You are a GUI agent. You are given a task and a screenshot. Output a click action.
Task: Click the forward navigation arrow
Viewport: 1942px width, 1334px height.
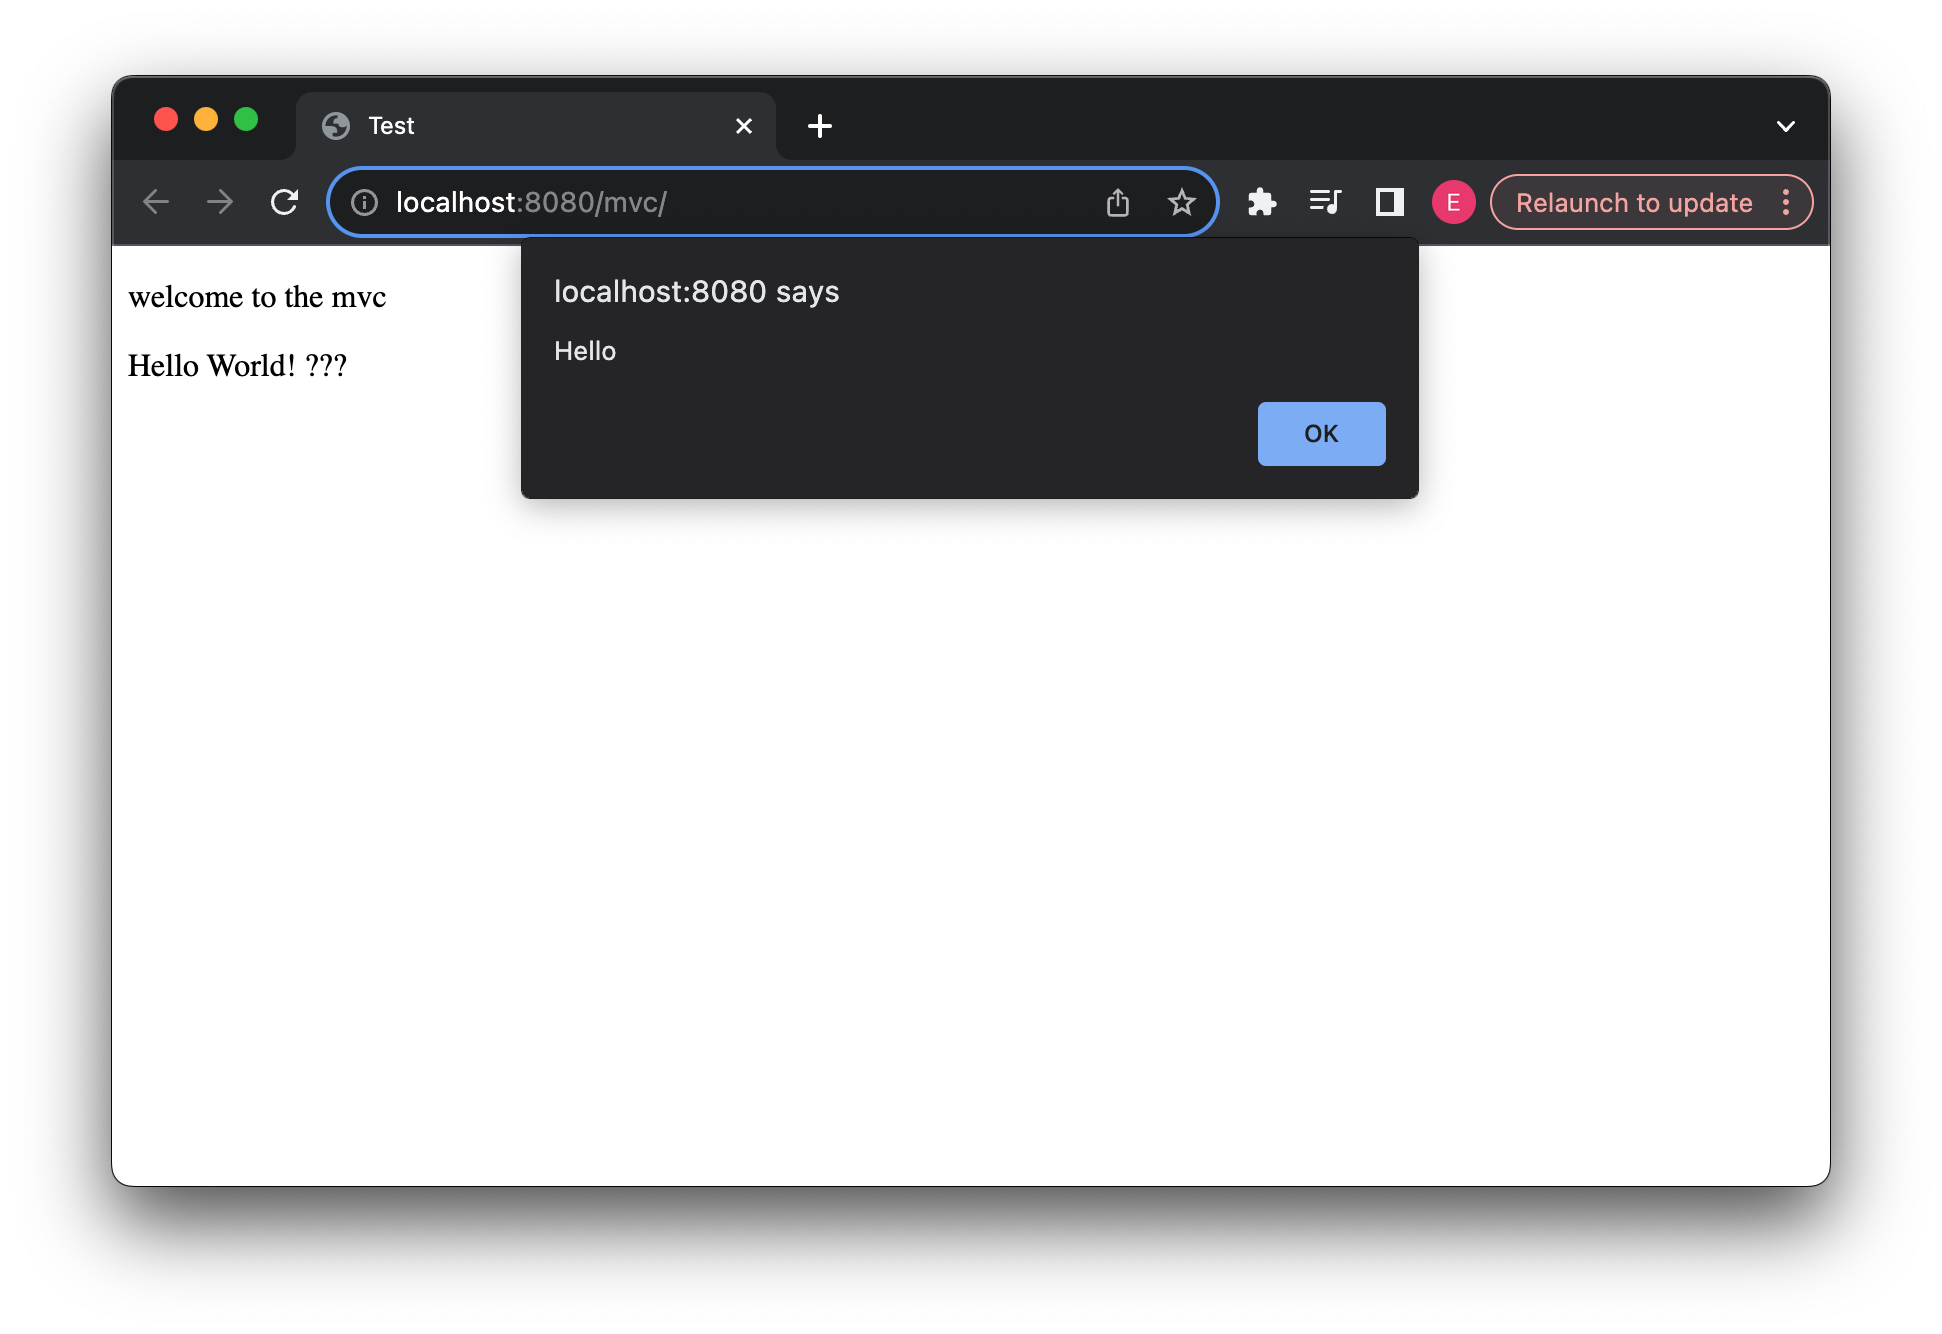219,201
